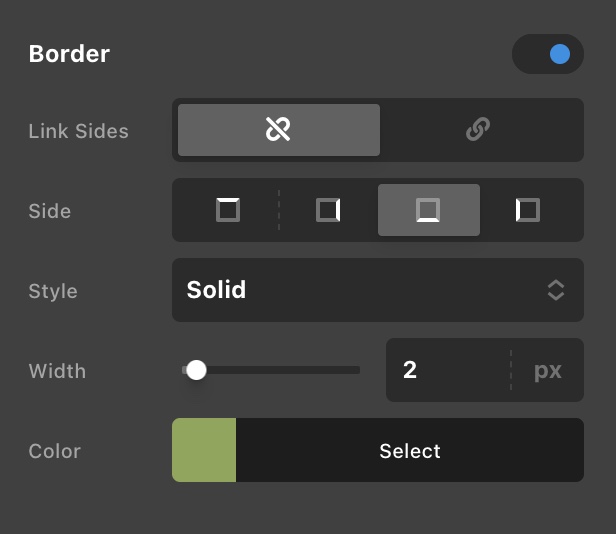The image size is (616, 534).
Task: Open the Solid style dropdown
Action: [x=360, y=290]
